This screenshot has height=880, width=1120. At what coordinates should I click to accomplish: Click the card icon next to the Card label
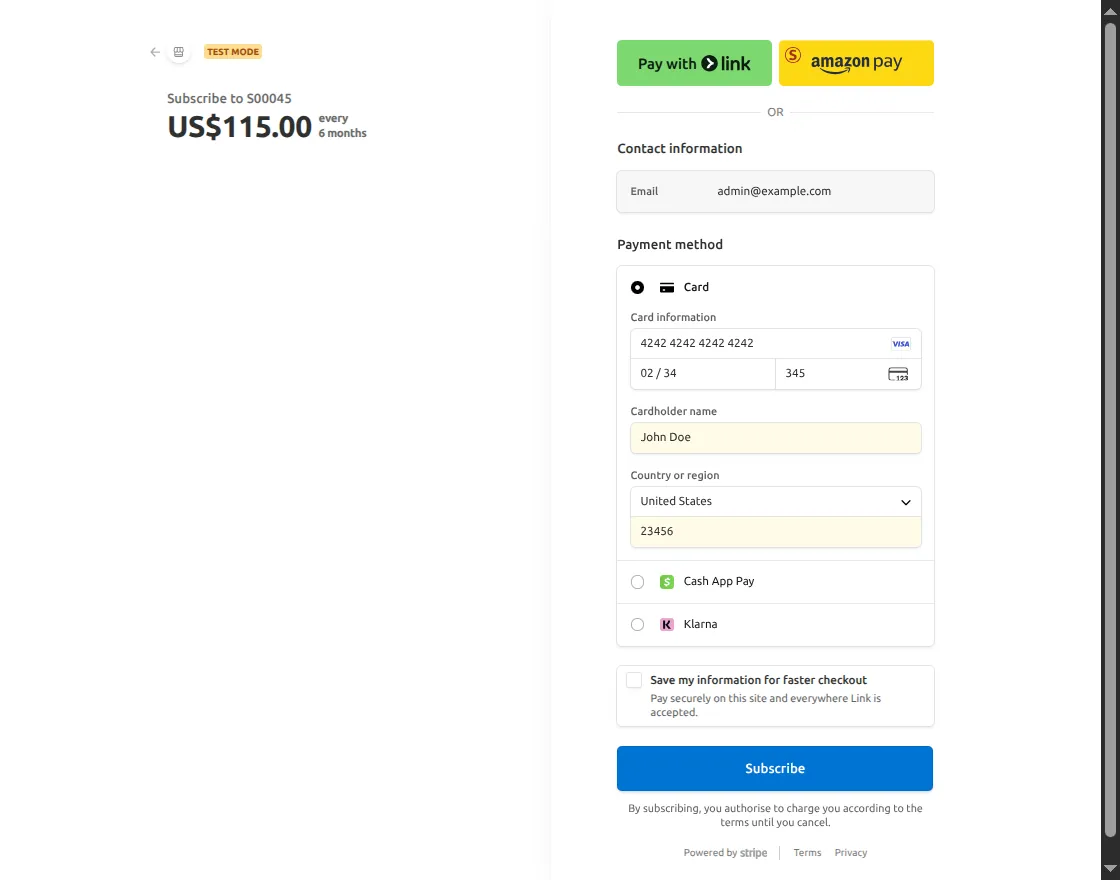click(666, 287)
